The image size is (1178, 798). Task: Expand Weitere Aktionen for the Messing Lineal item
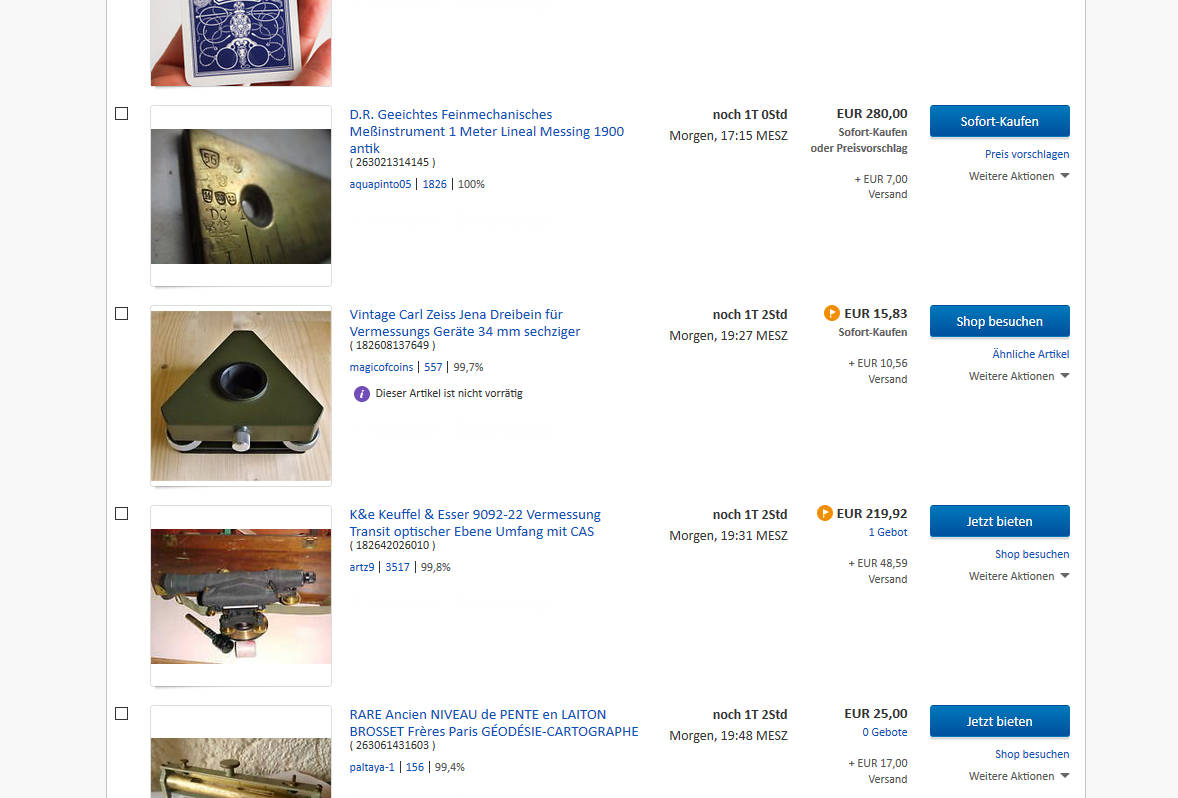tap(1018, 176)
